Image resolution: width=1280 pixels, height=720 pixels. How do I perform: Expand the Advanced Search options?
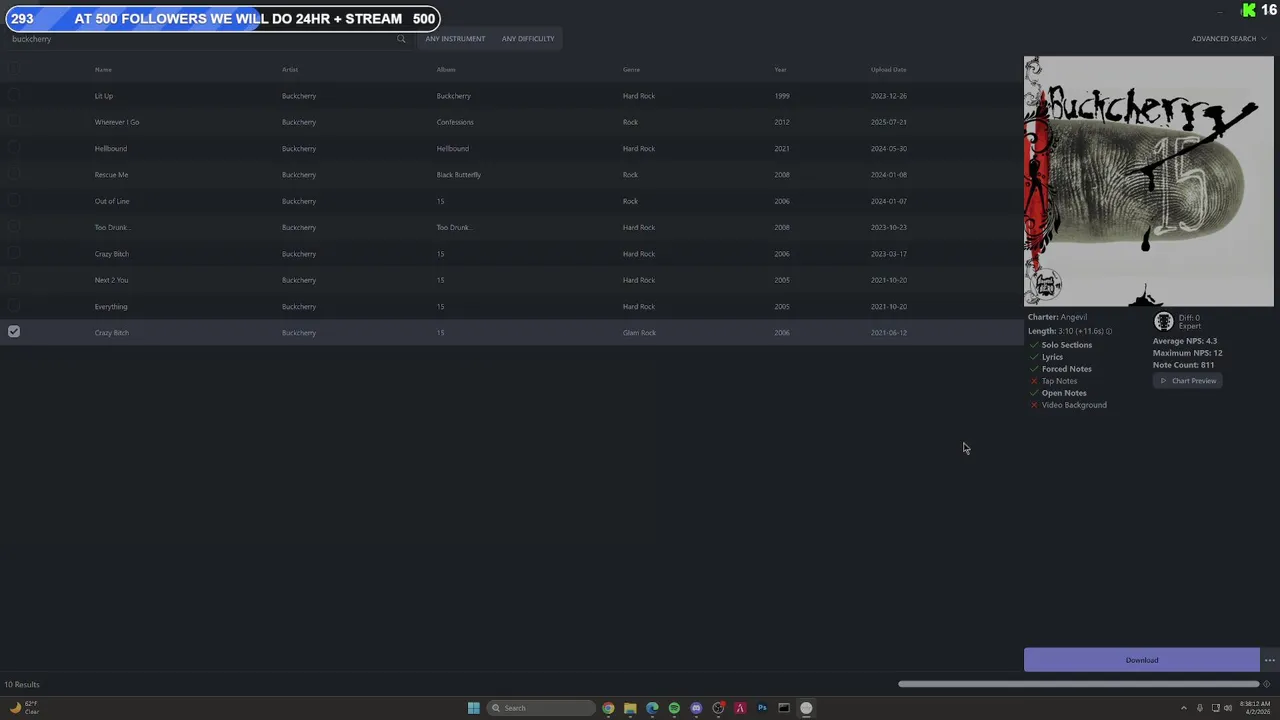click(x=1228, y=39)
